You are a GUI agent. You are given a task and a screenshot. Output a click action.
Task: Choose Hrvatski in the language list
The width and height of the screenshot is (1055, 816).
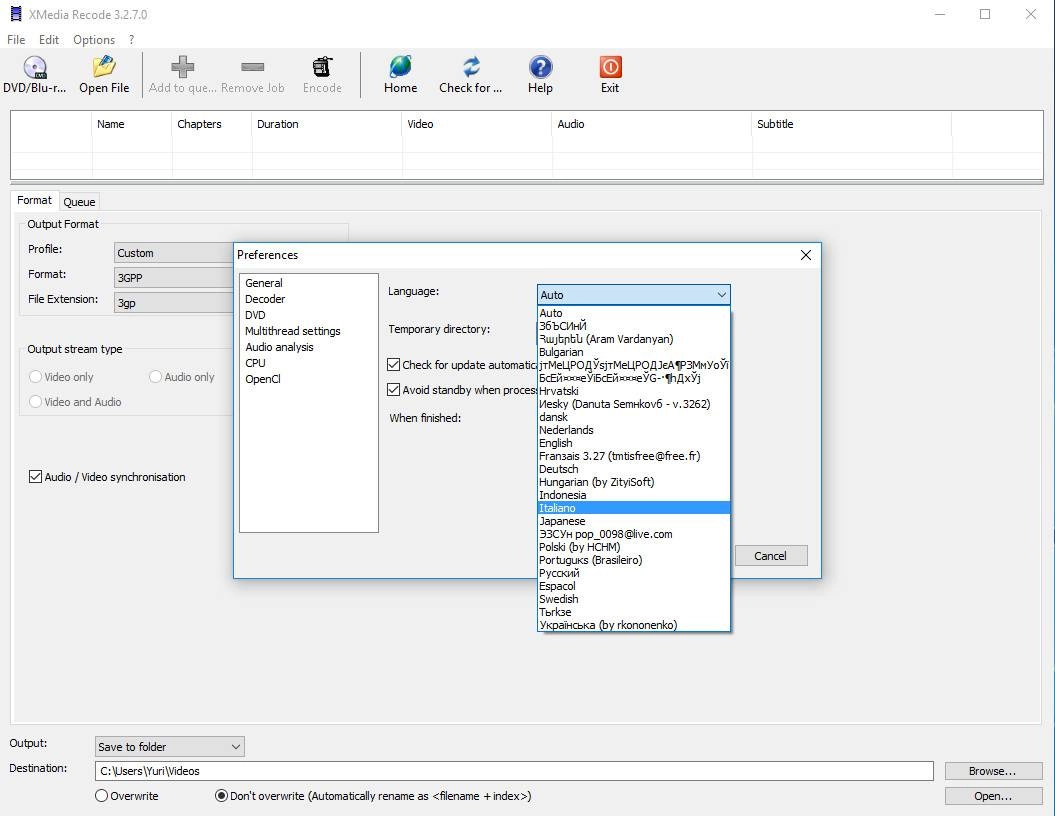pos(634,391)
